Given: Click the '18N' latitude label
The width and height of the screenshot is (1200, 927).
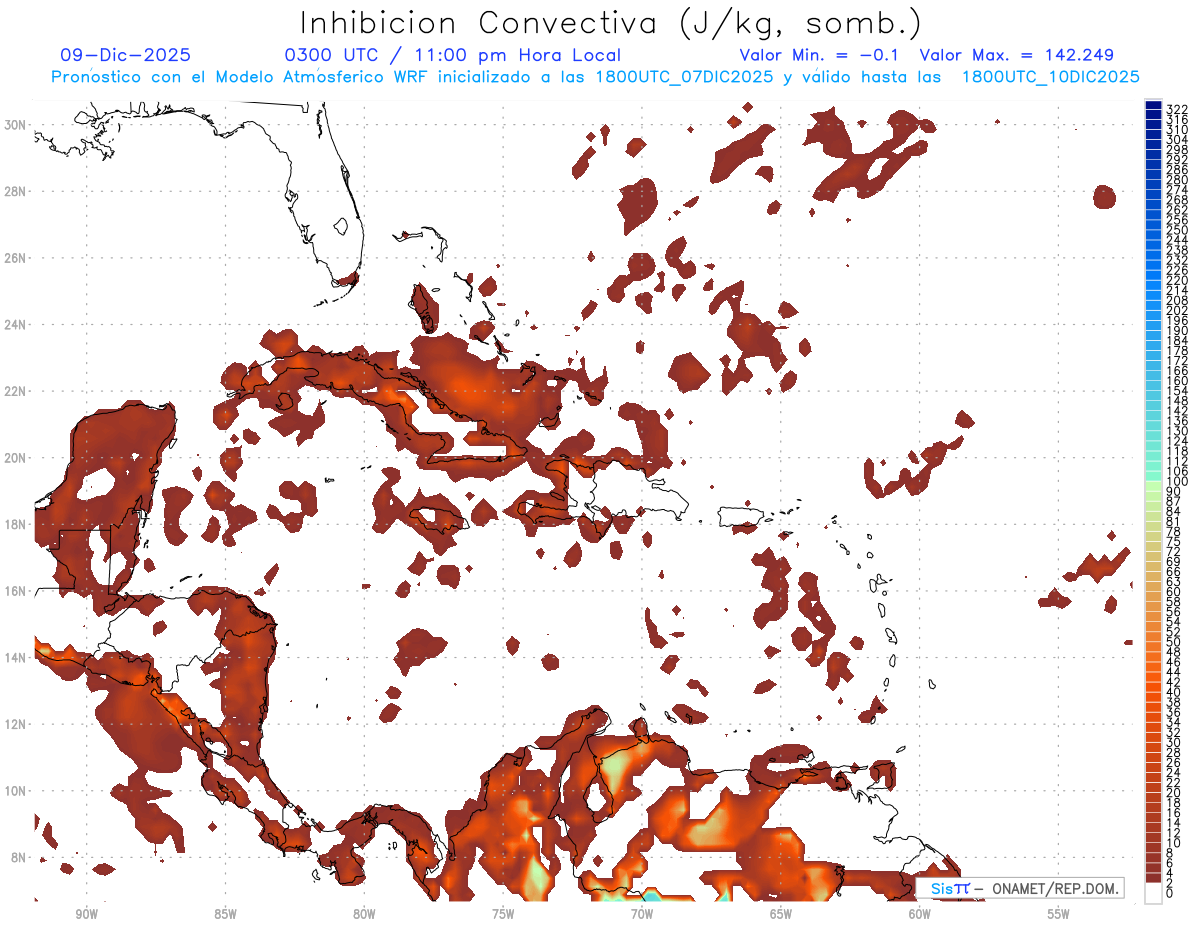Looking at the screenshot, I should point(15,524).
